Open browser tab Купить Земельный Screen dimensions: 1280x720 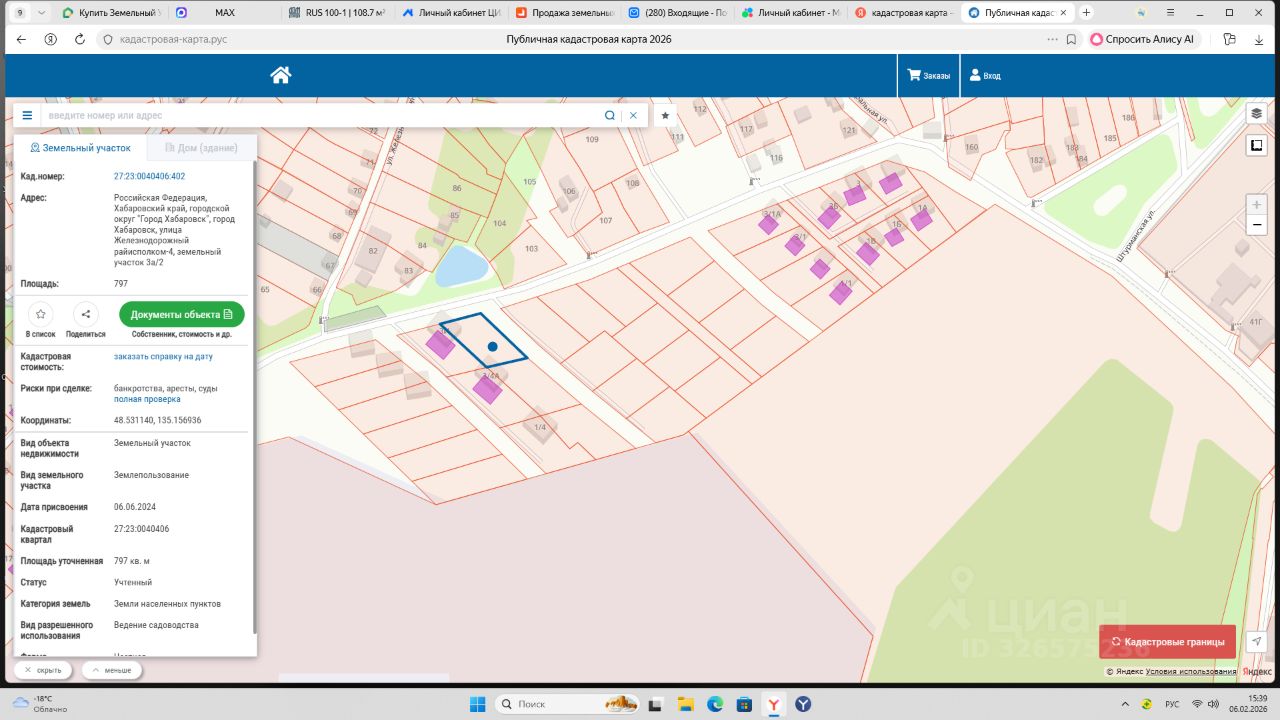pyautogui.click(x=110, y=13)
